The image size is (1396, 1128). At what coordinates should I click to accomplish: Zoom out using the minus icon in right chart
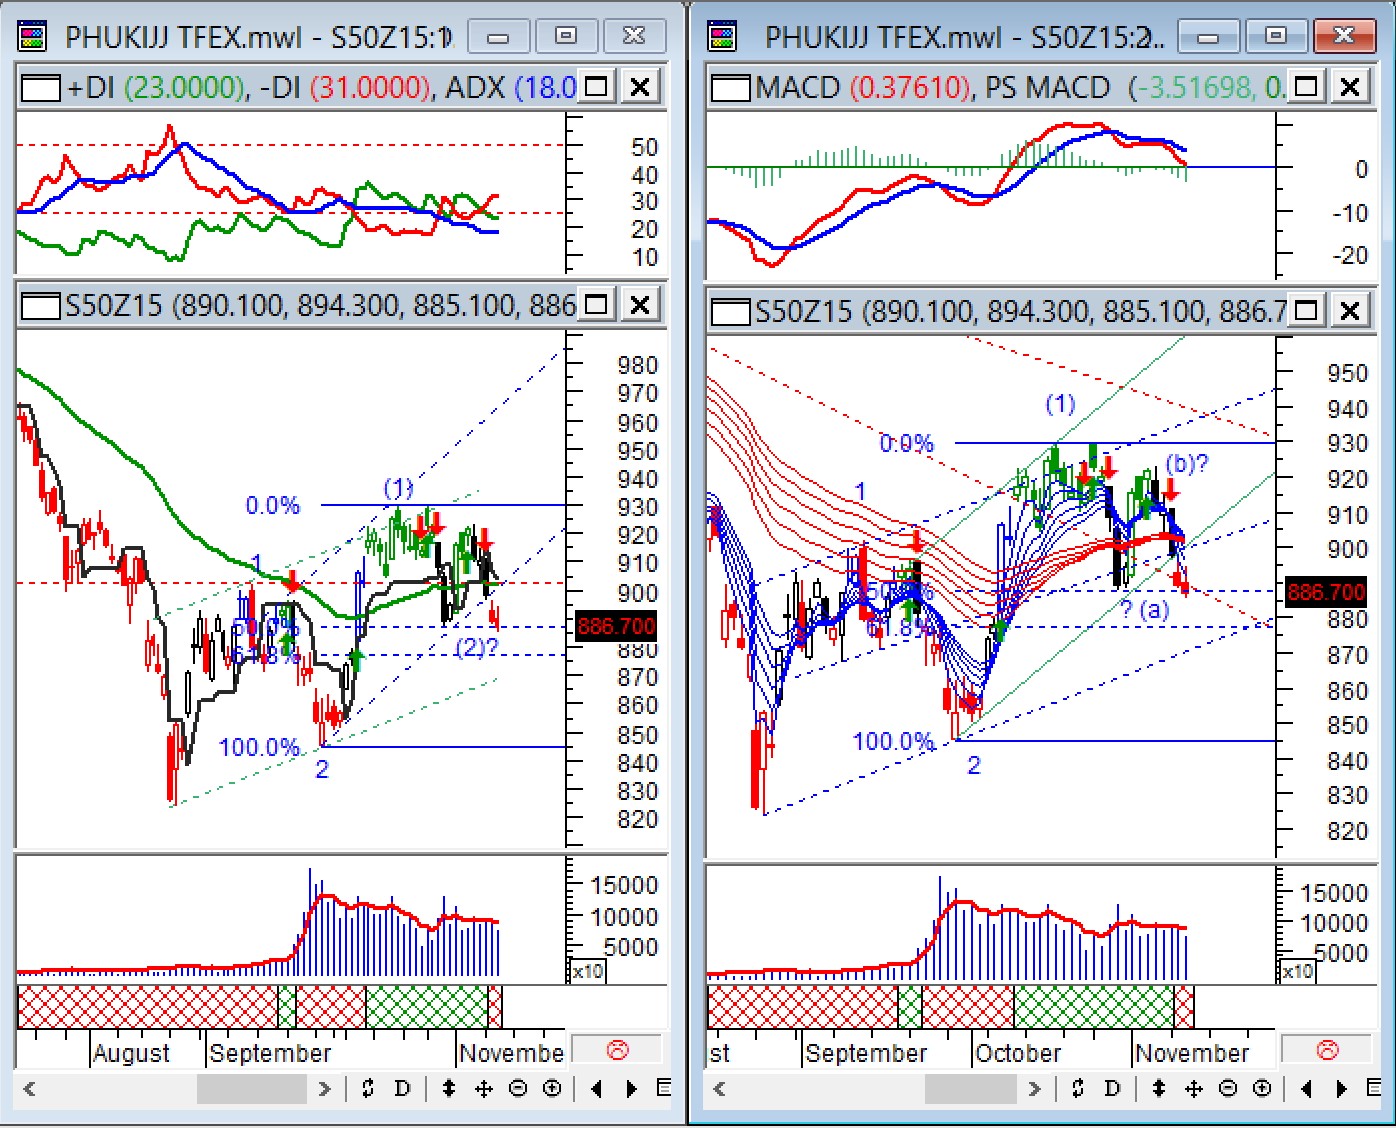[1228, 1088]
